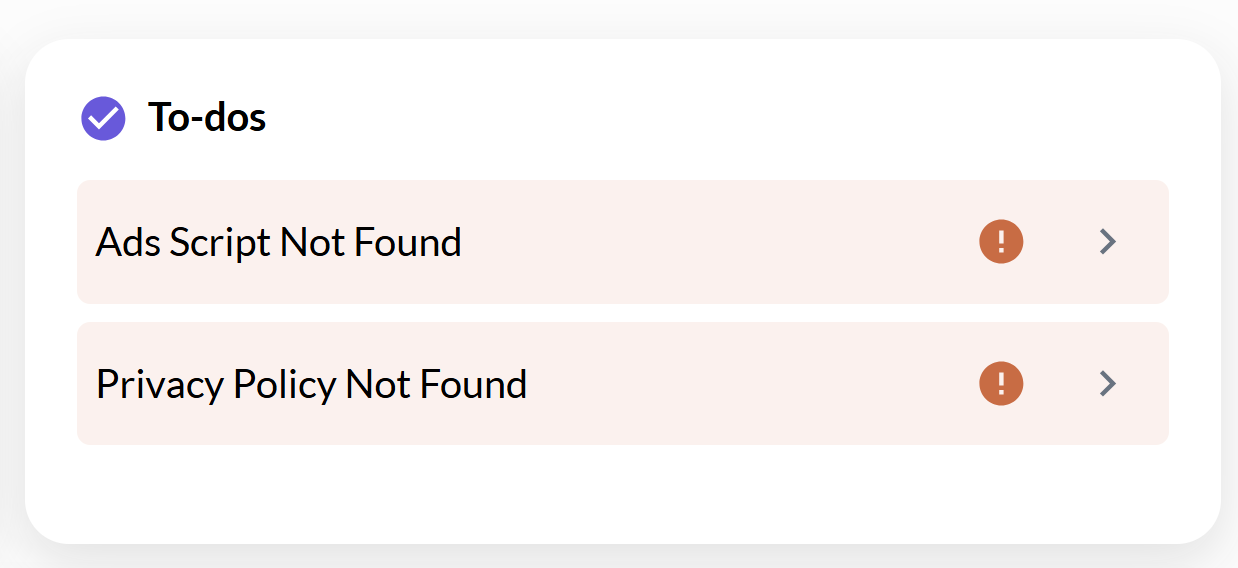Expand the Privacy Policy Not Found chevron
This screenshot has width=1238, height=568.
(1107, 384)
